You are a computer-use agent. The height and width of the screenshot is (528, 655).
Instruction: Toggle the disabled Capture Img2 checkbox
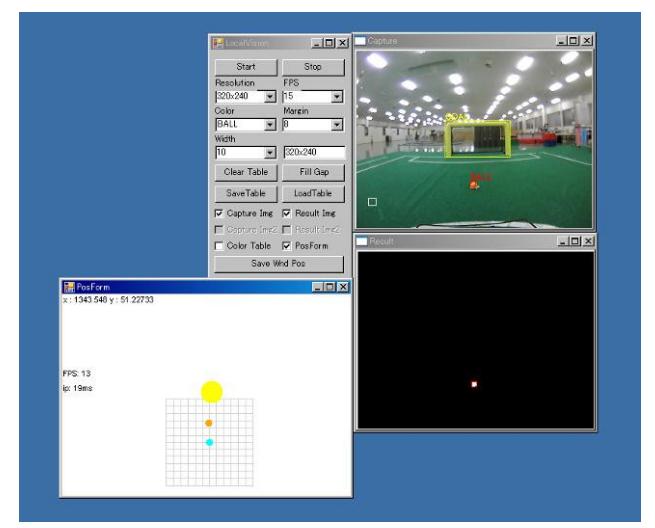tap(219, 230)
